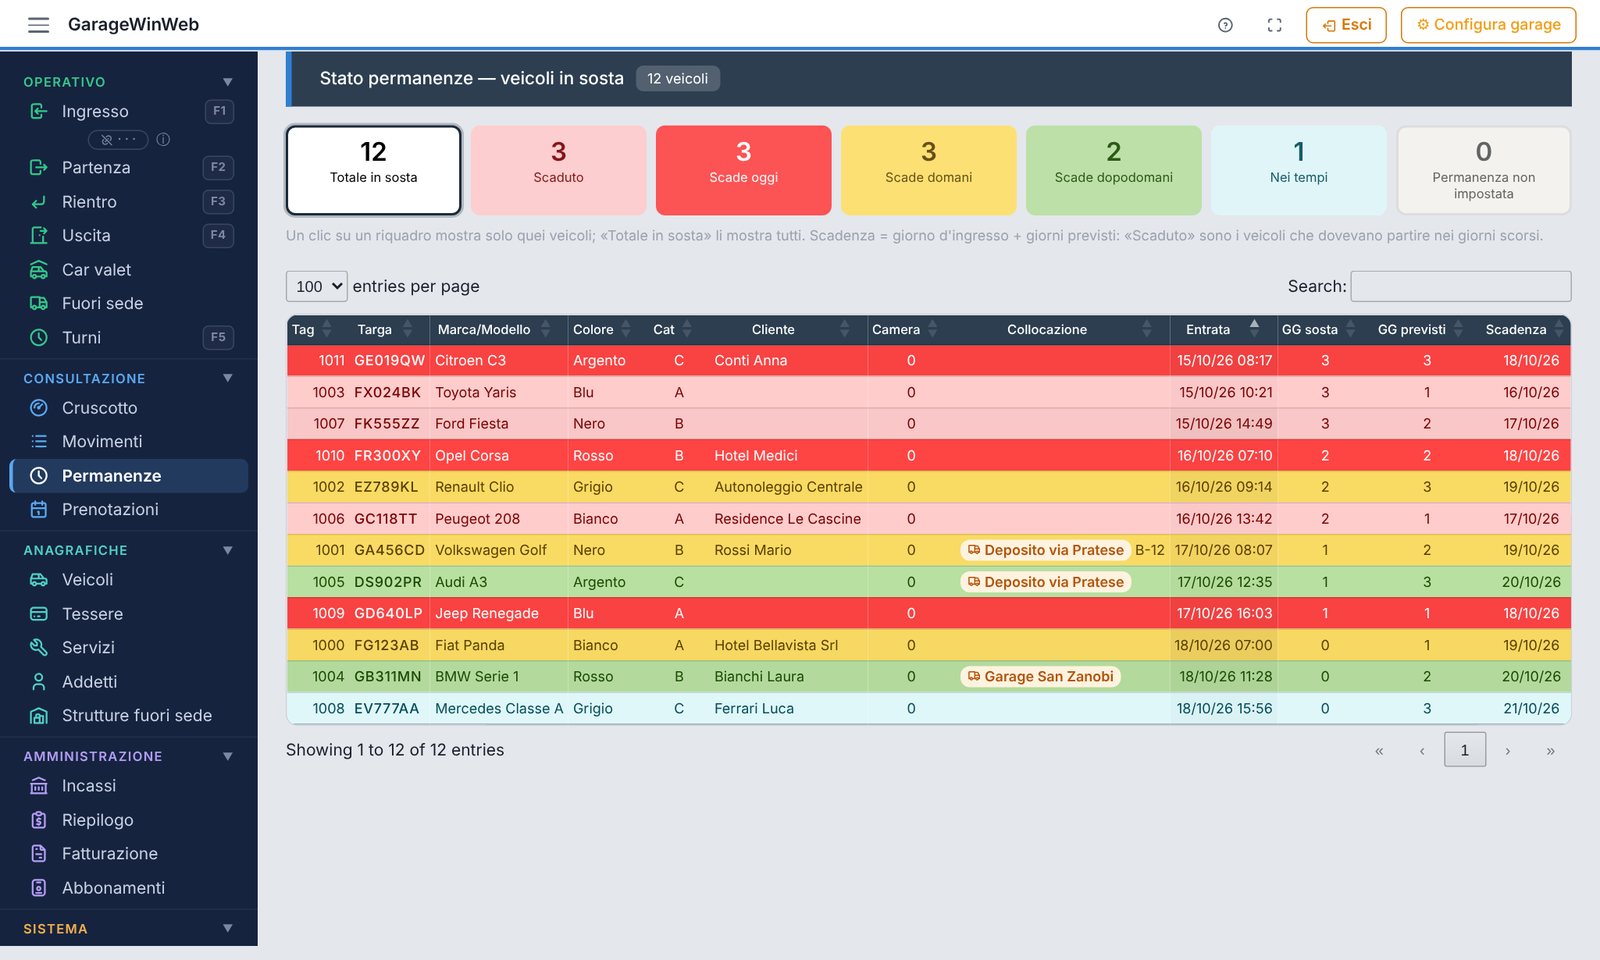Click the Incassi bank icon
The width and height of the screenshot is (1600, 960).
39,786
